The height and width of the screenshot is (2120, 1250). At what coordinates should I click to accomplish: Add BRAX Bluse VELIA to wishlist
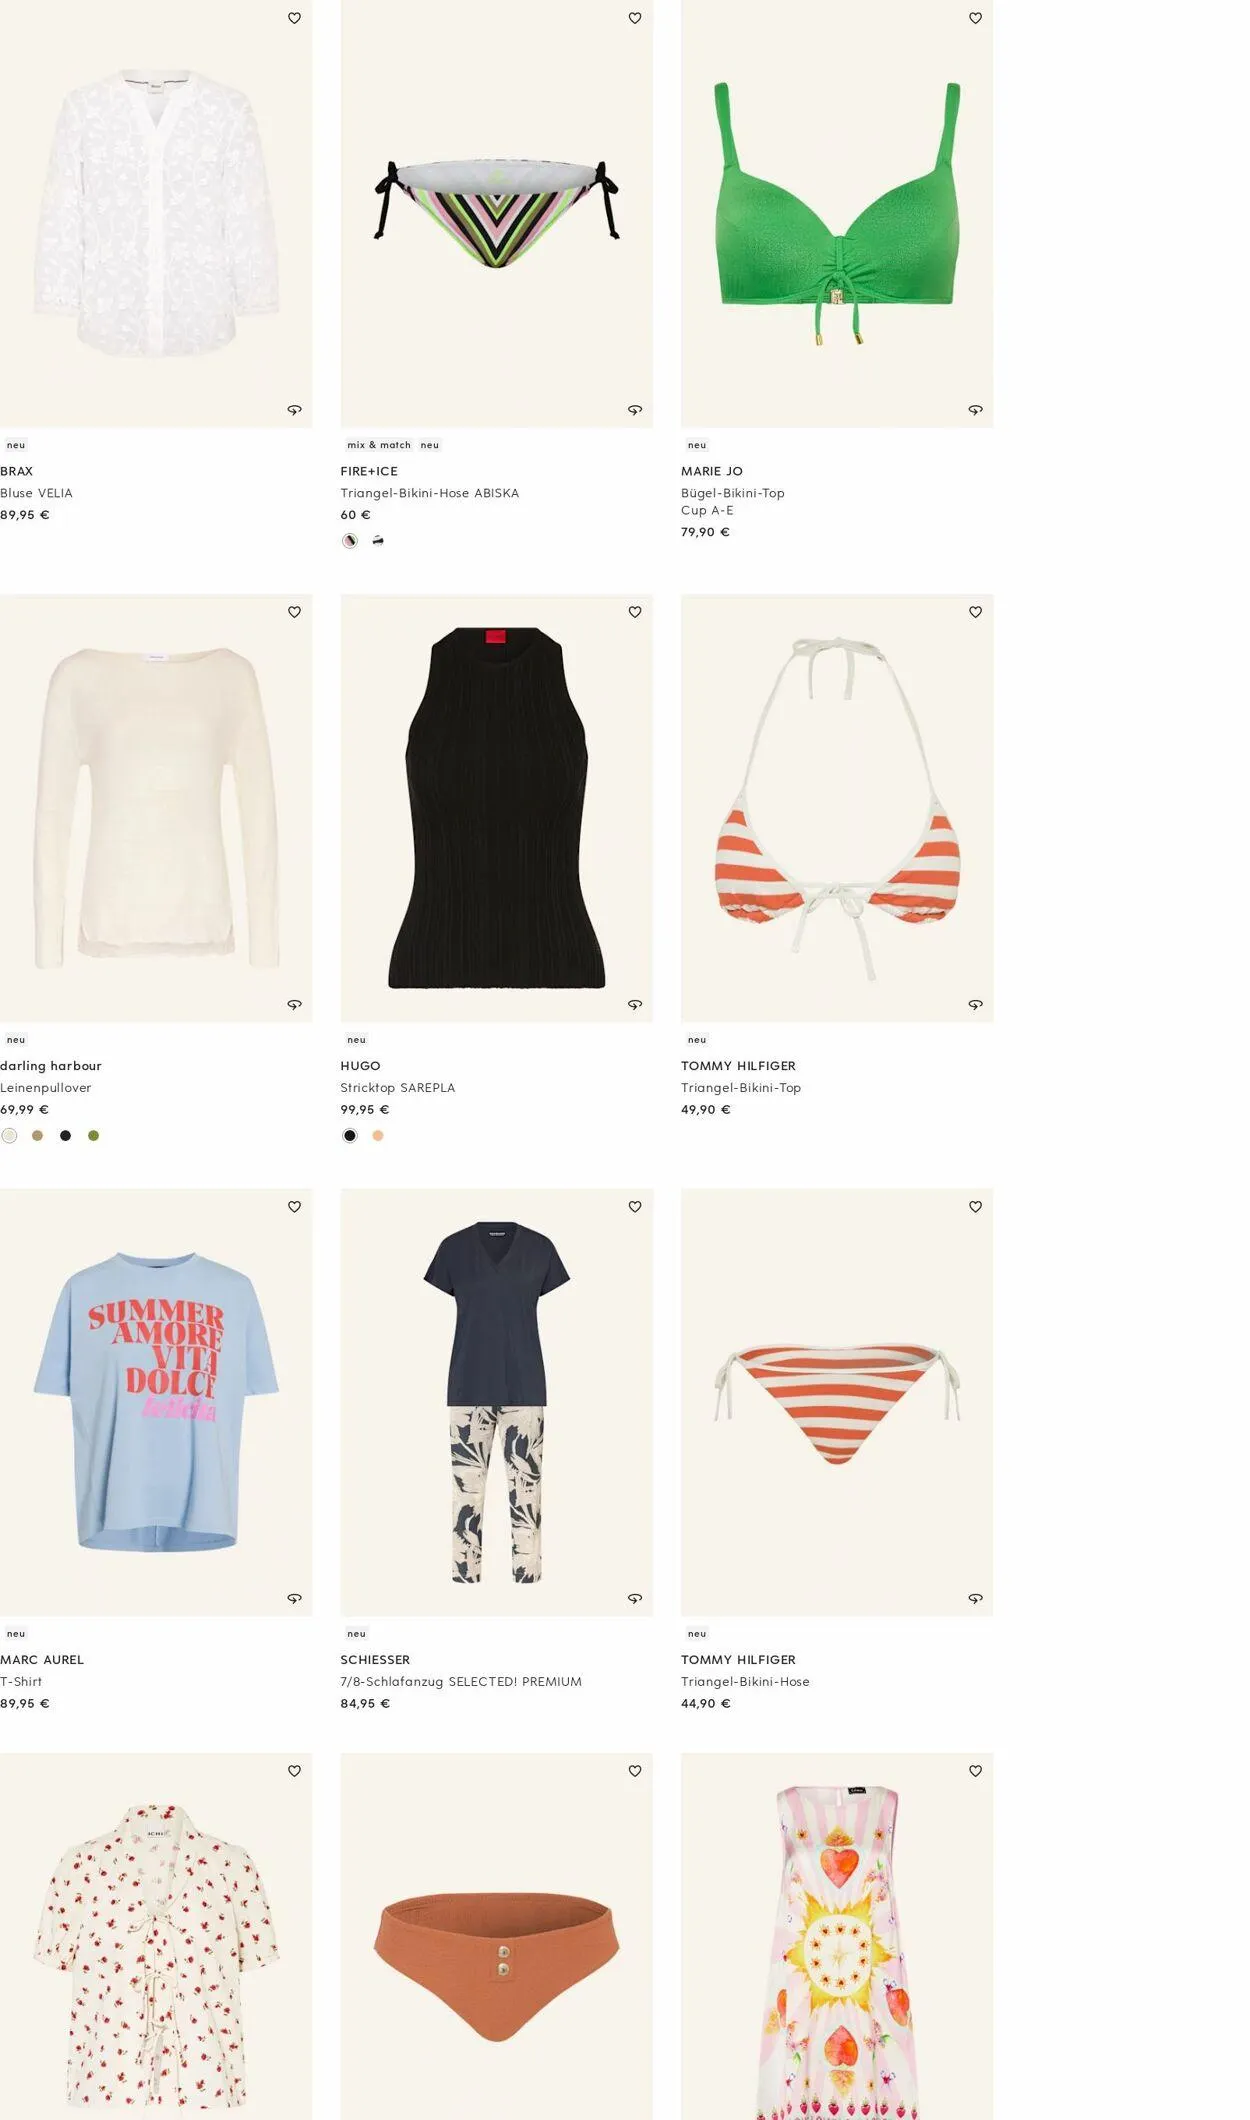[x=294, y=18]
